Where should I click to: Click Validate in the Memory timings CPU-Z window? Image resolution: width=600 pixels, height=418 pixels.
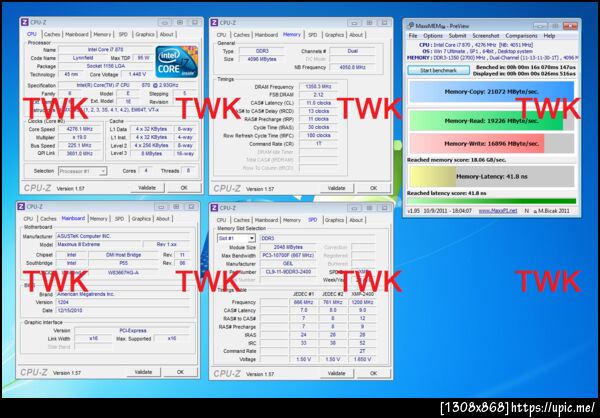point(336,188)
